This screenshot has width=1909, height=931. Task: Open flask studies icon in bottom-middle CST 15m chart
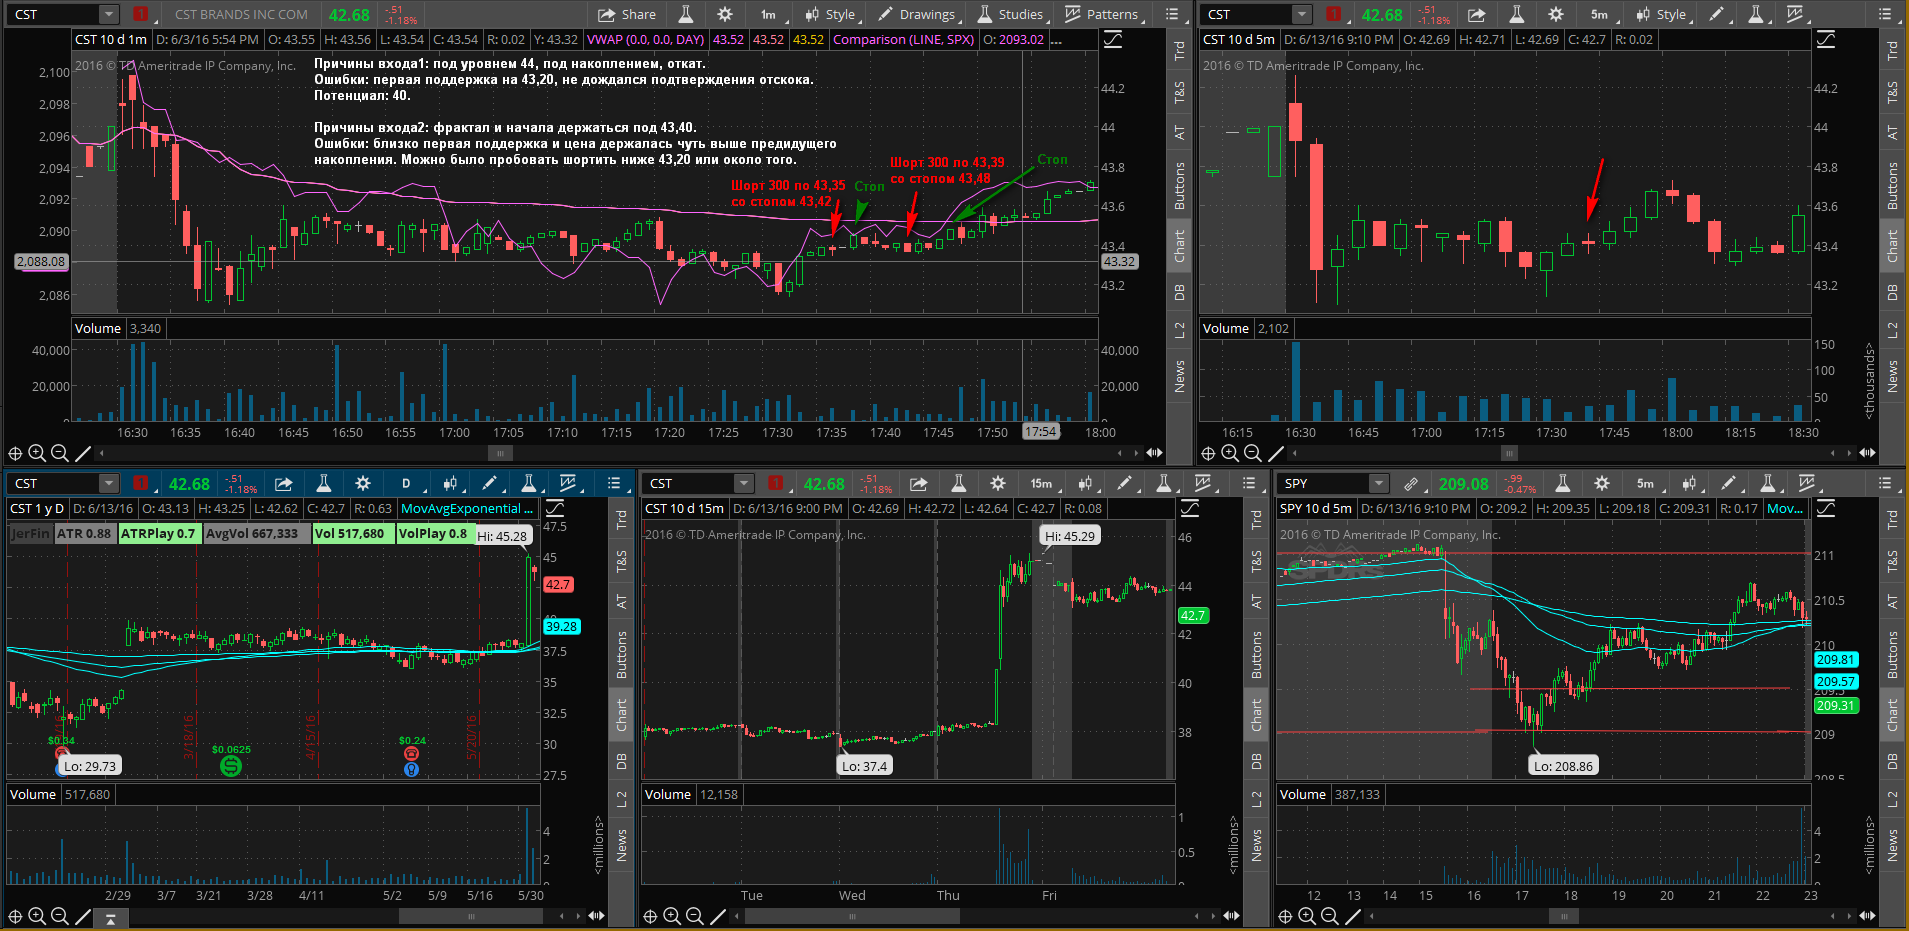(958, 483)
